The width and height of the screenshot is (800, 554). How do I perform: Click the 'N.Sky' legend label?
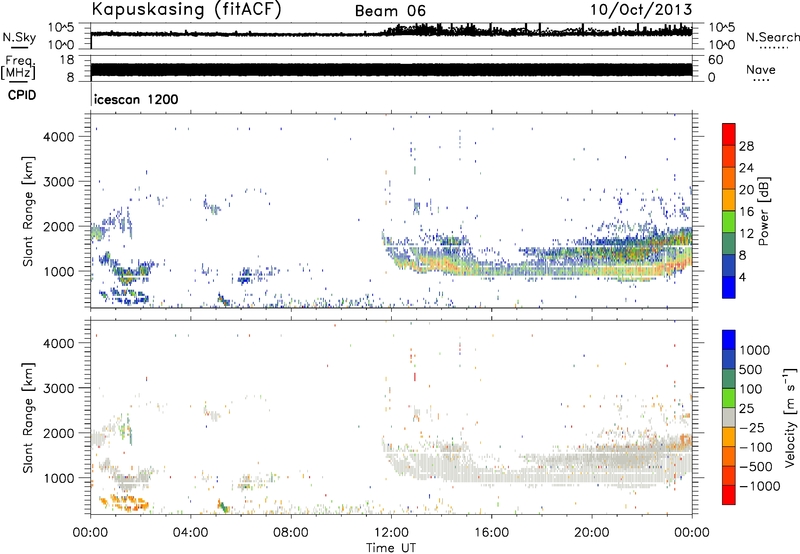pos(19,37)
